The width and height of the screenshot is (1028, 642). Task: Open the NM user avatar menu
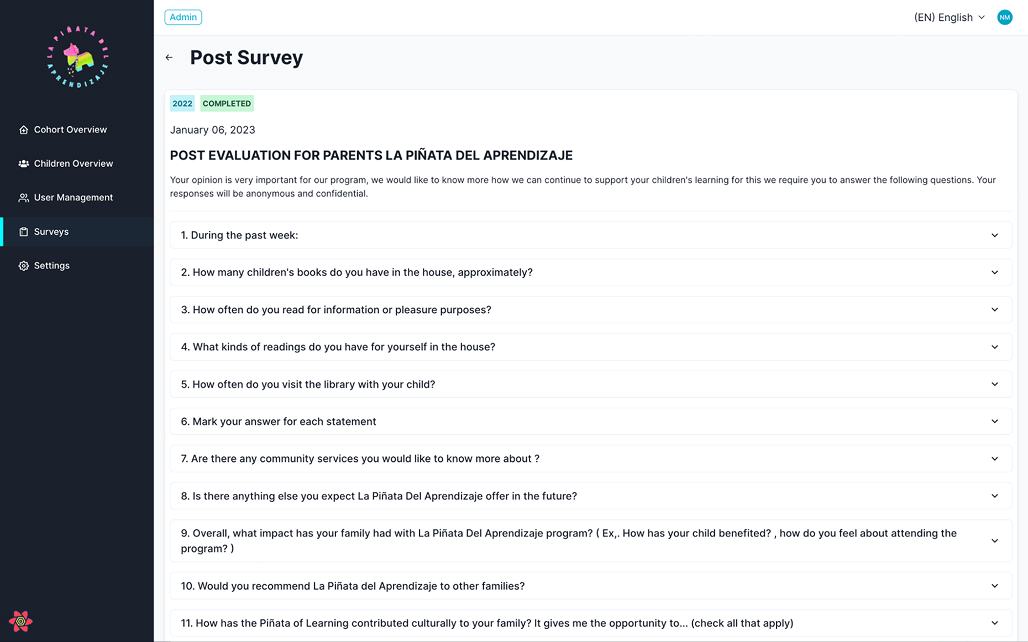[x=1004, y=17]
